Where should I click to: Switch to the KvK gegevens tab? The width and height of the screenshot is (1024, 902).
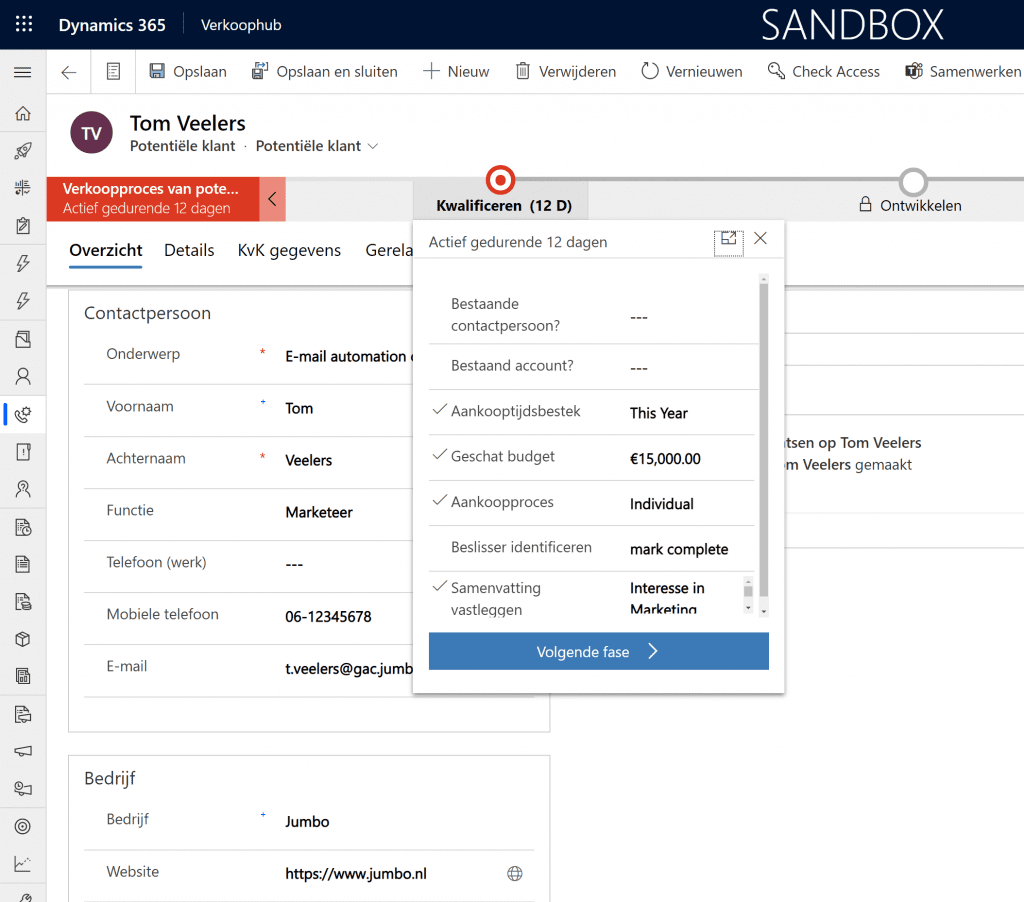pyautogui.click(x=289, y=250)
